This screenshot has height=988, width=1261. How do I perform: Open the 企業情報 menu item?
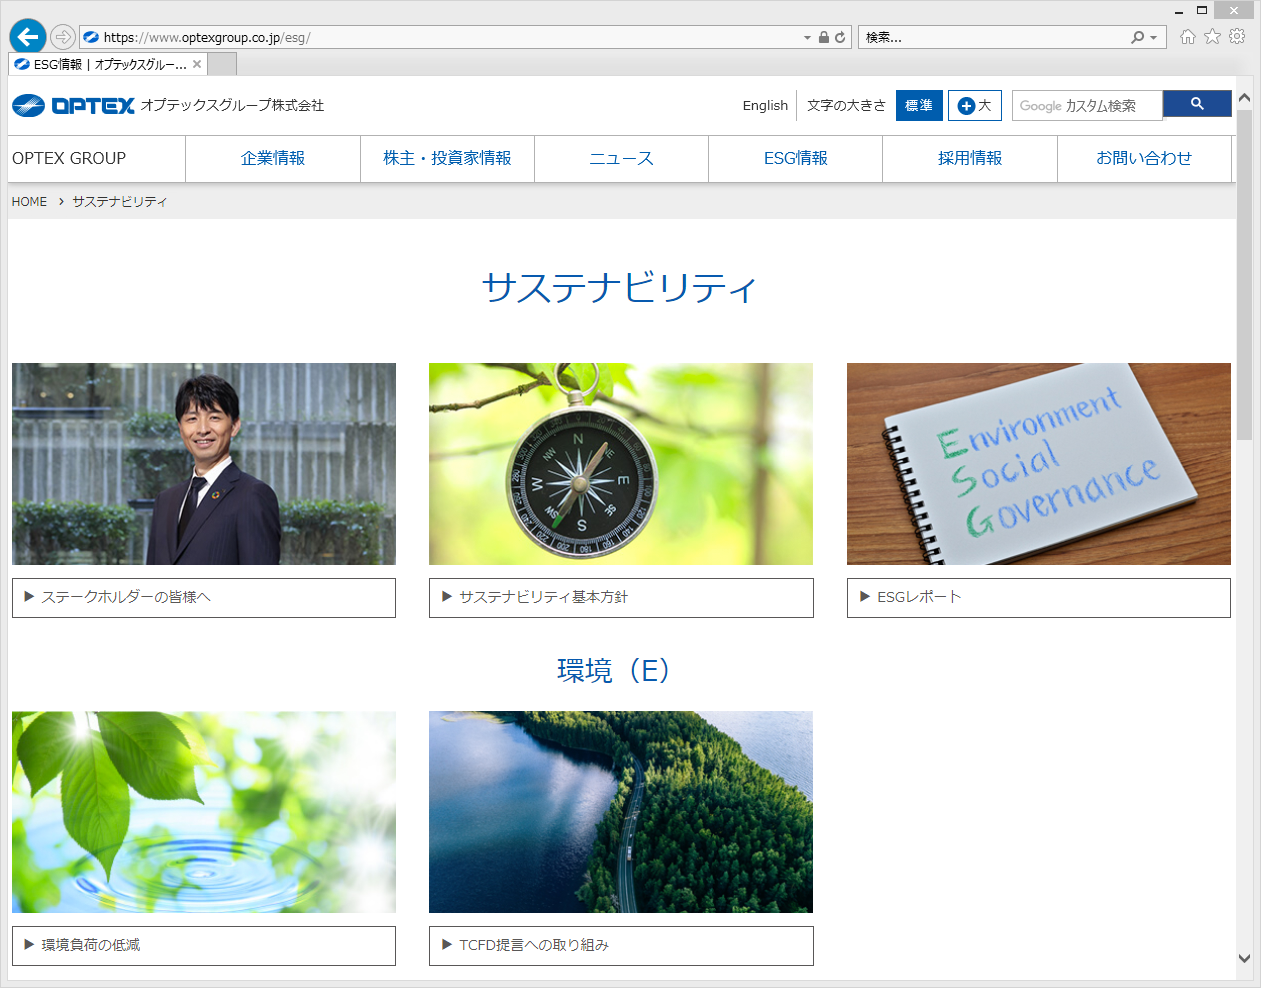[272, 158]
